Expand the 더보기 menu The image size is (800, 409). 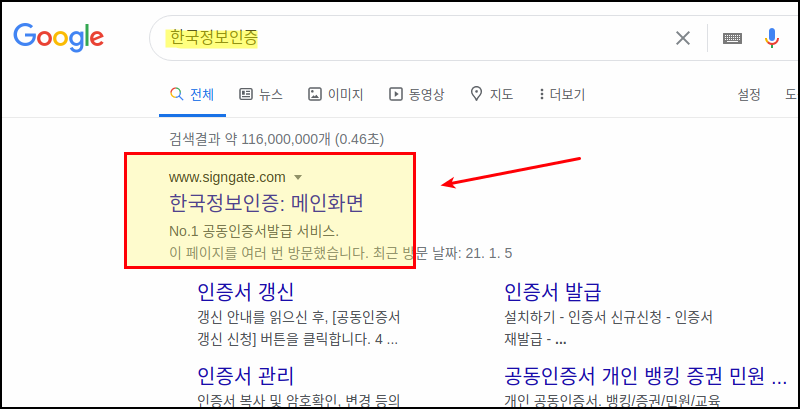click(562, 94)
